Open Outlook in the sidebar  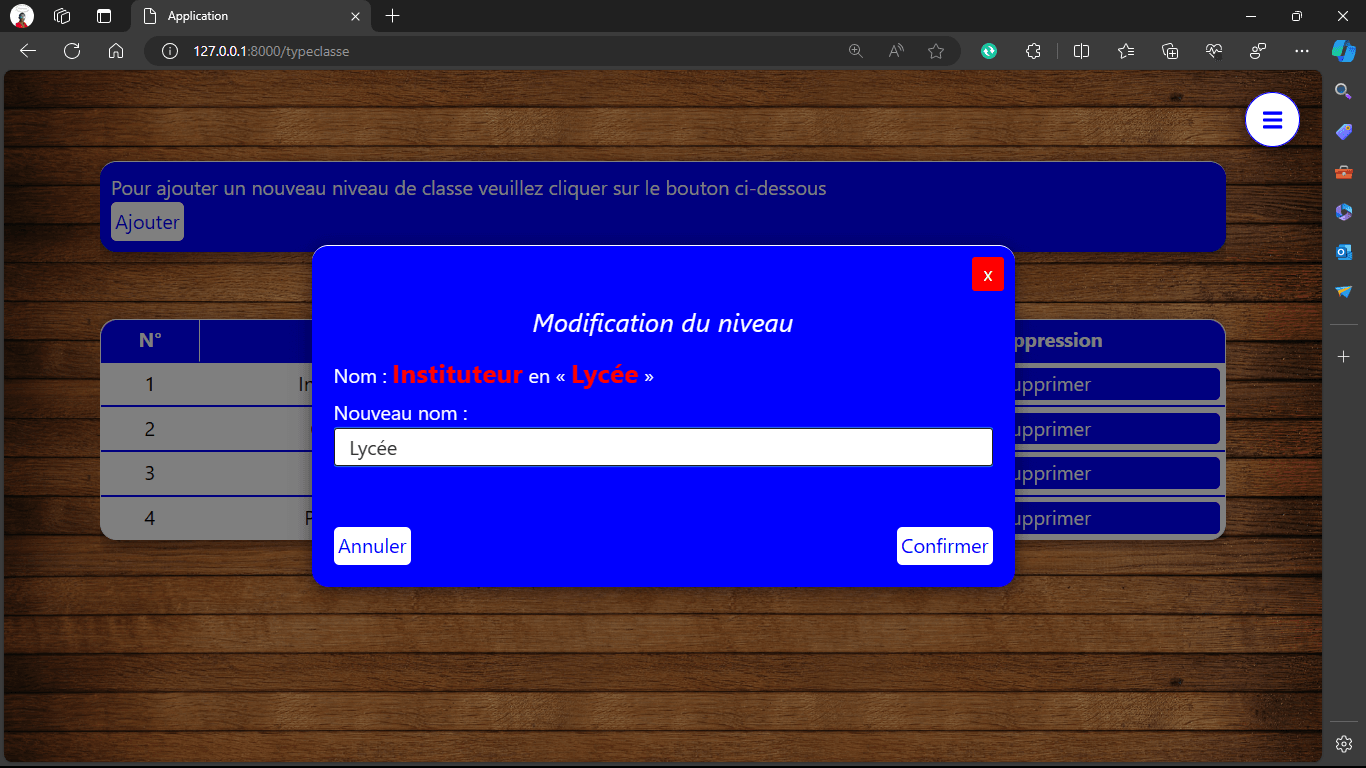click(1344, 252)
